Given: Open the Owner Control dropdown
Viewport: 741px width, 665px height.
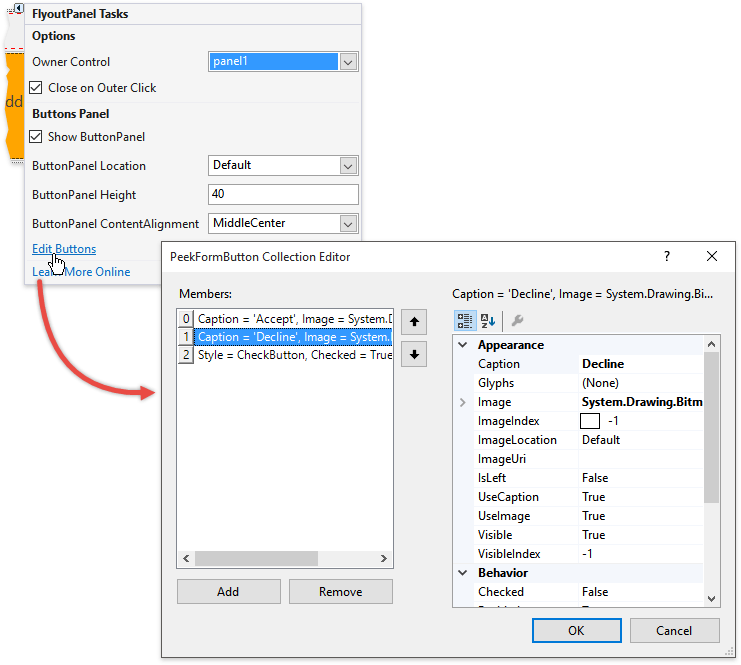Looking at the screenshot, I should (348, 62).
